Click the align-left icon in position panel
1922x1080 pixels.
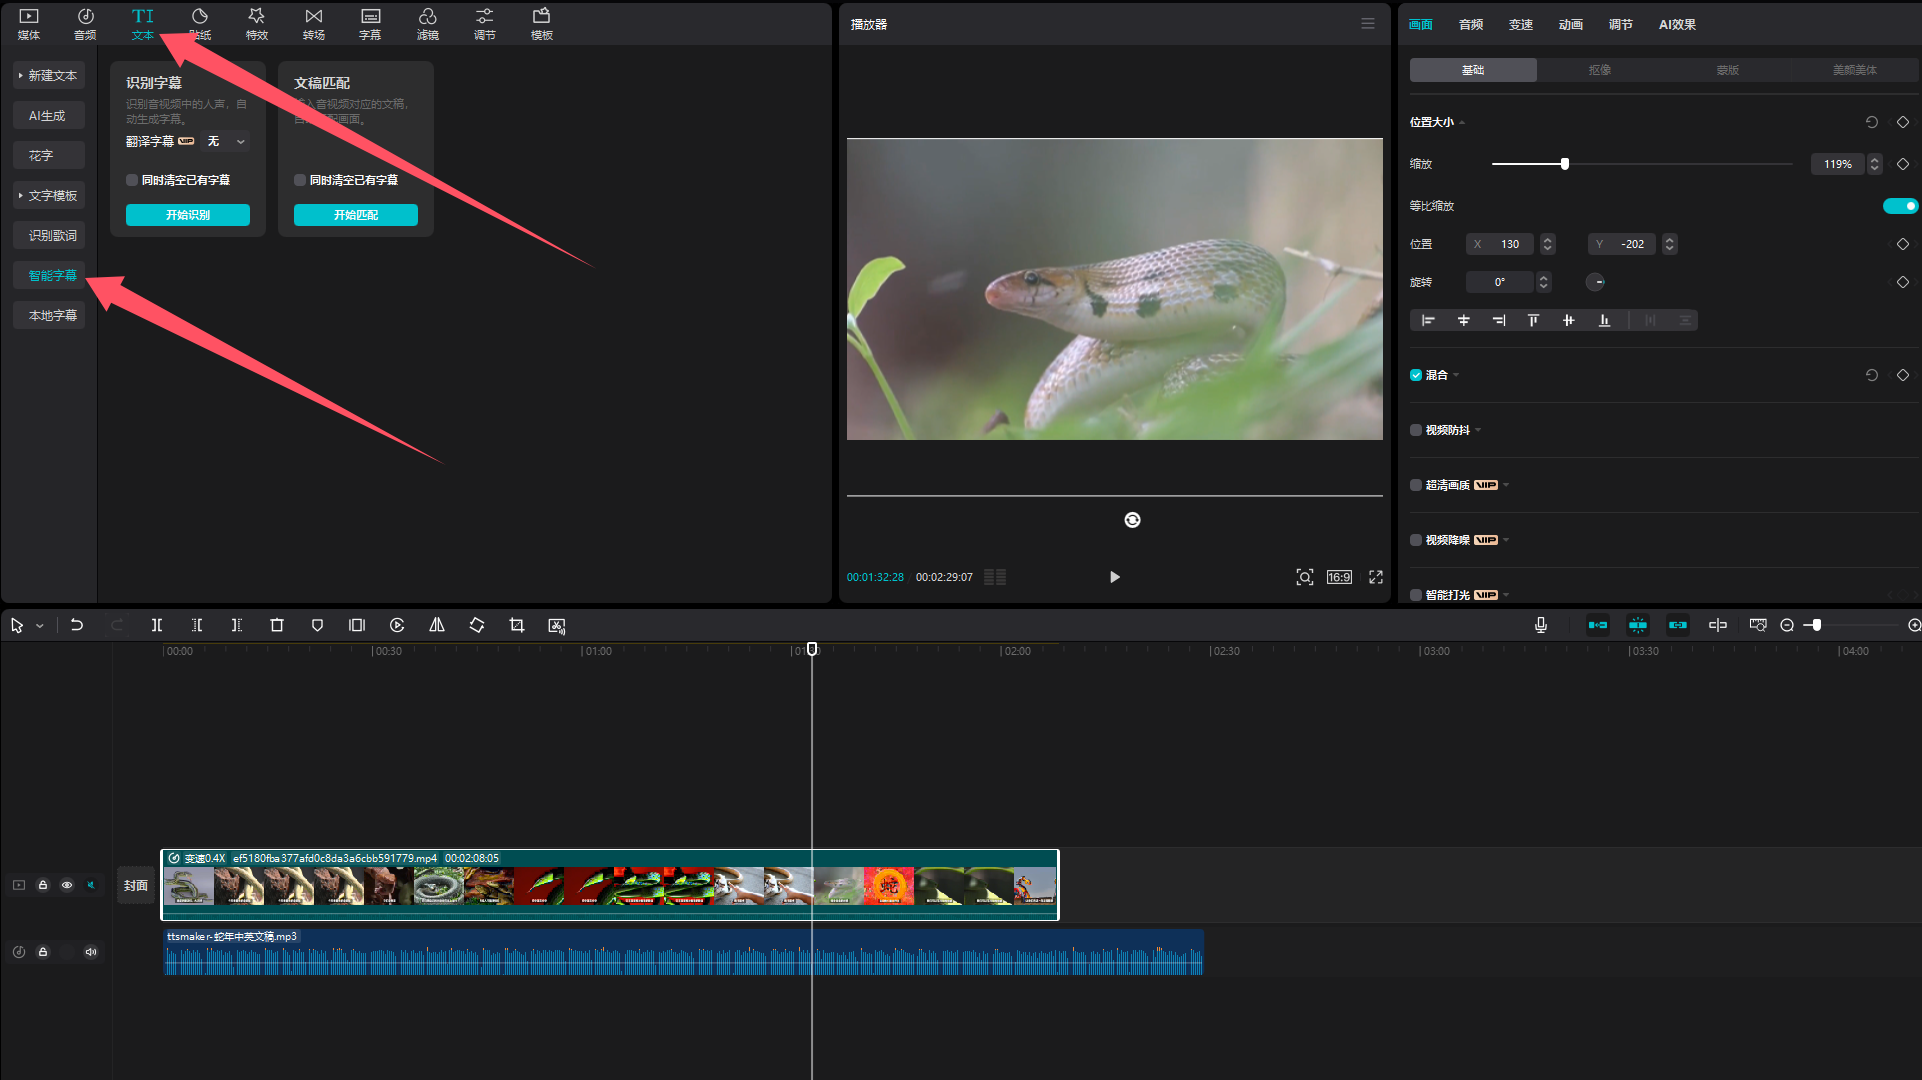(1428, 320)
